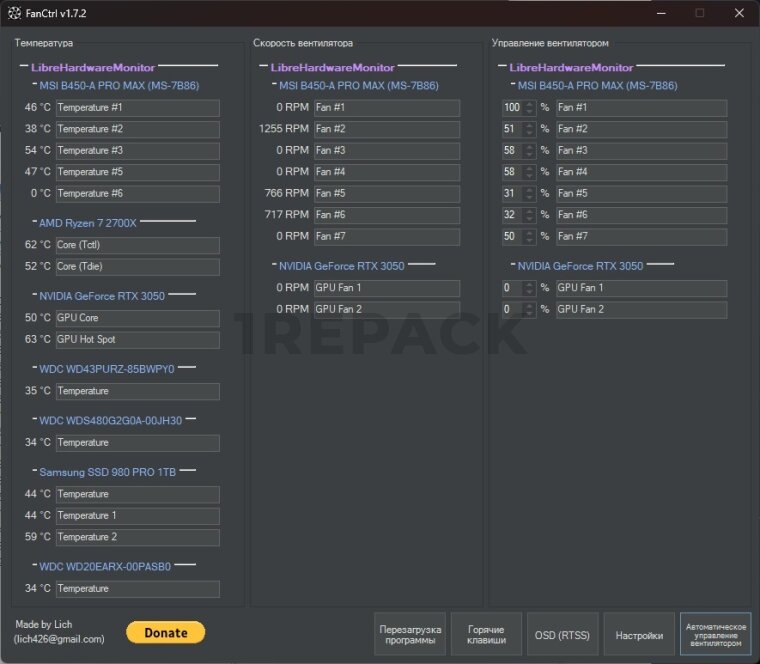760x664 pixels.
Task: Click the Core (Tctl) temperature name field
Action: 138,245
